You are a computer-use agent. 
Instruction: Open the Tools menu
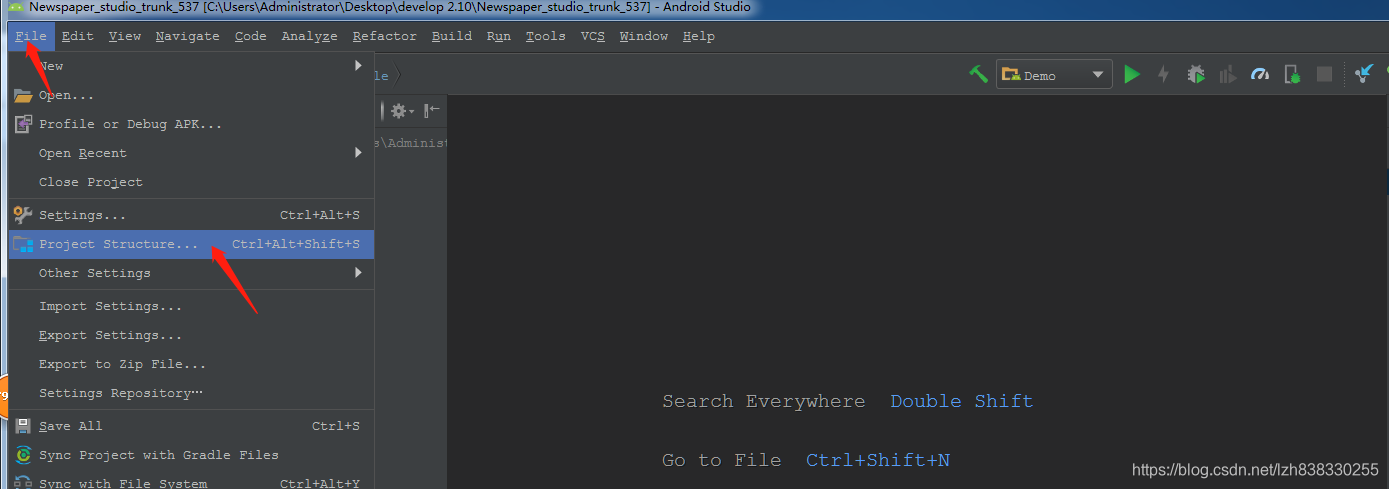pos(545,36)
